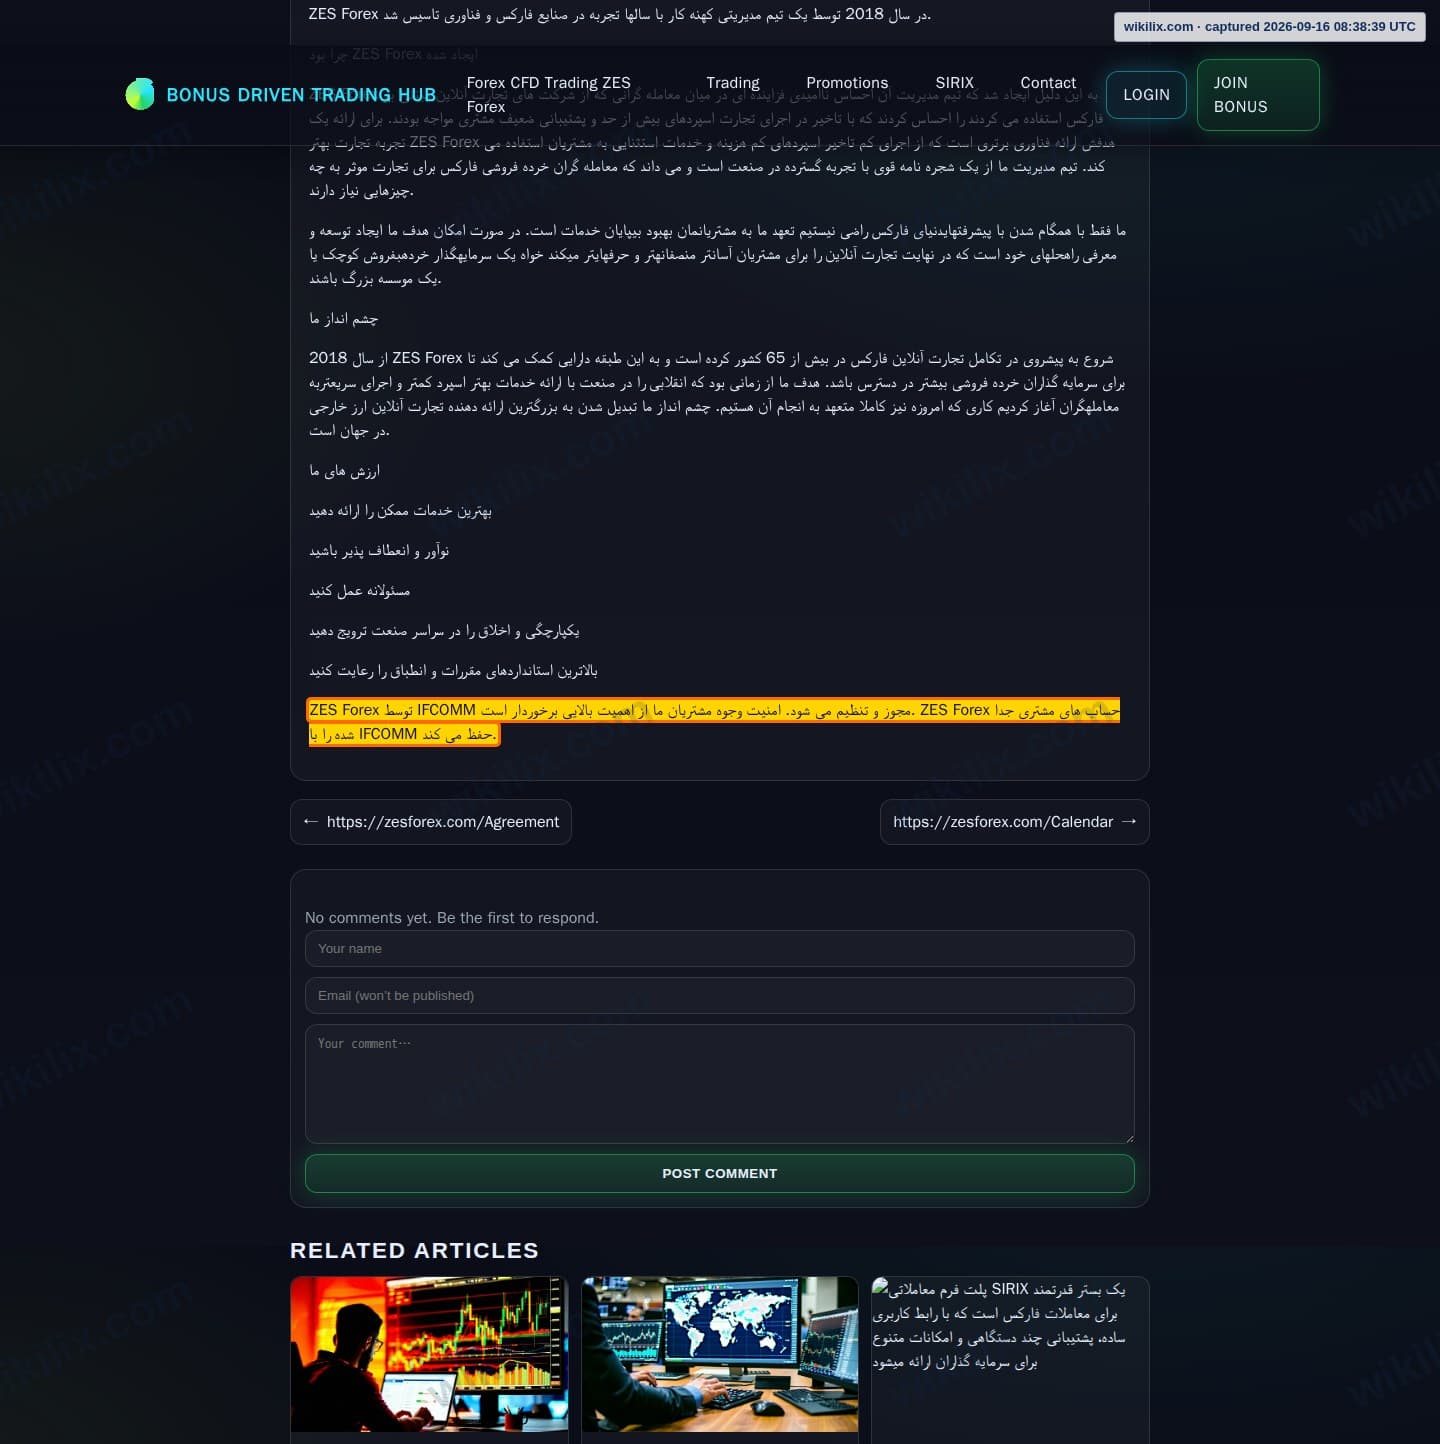Click the JOIN BONUS button

(1258, 95)
